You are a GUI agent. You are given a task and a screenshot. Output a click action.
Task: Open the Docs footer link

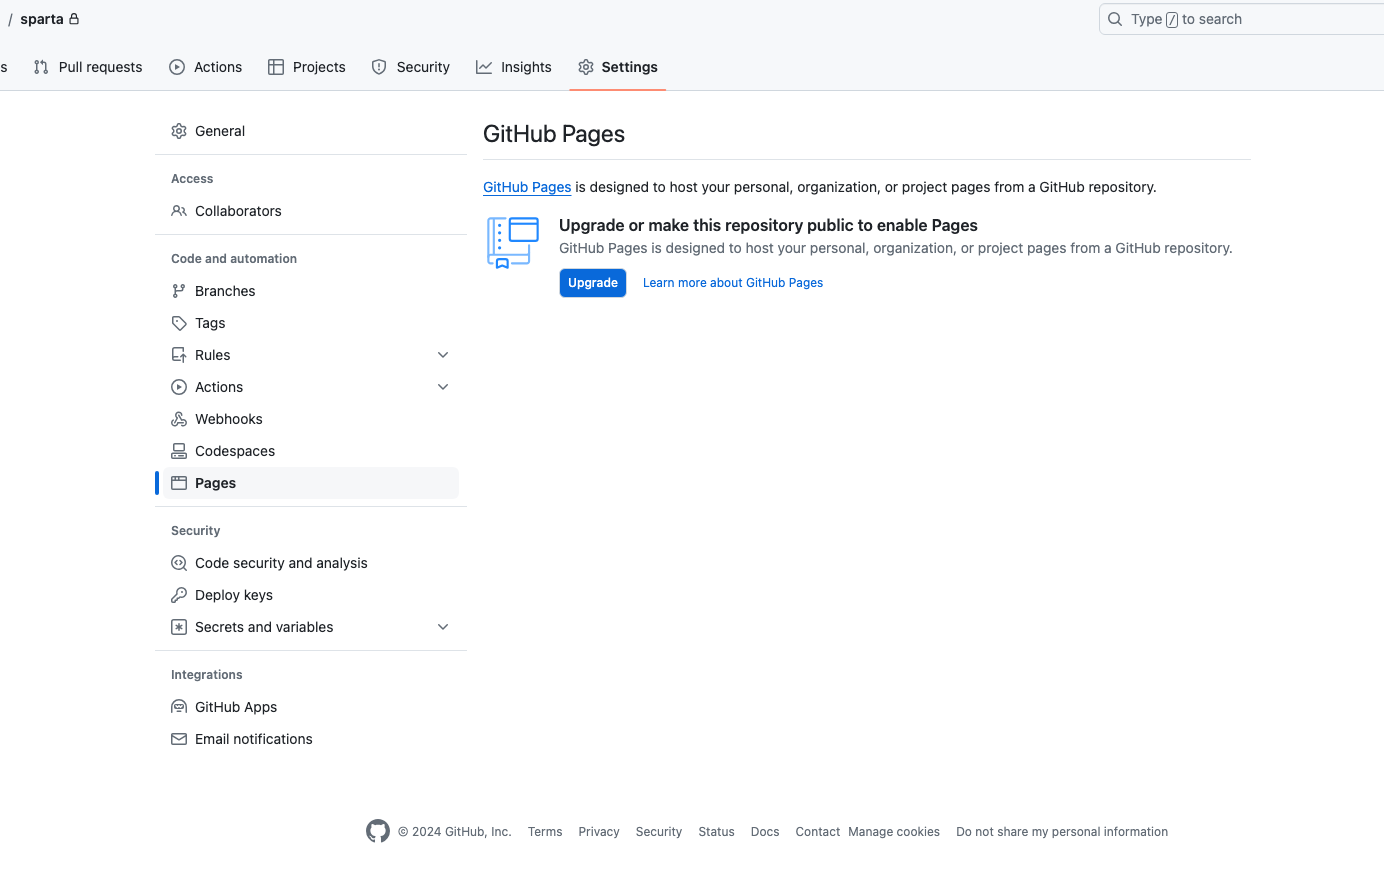click(x=765, y=832)
